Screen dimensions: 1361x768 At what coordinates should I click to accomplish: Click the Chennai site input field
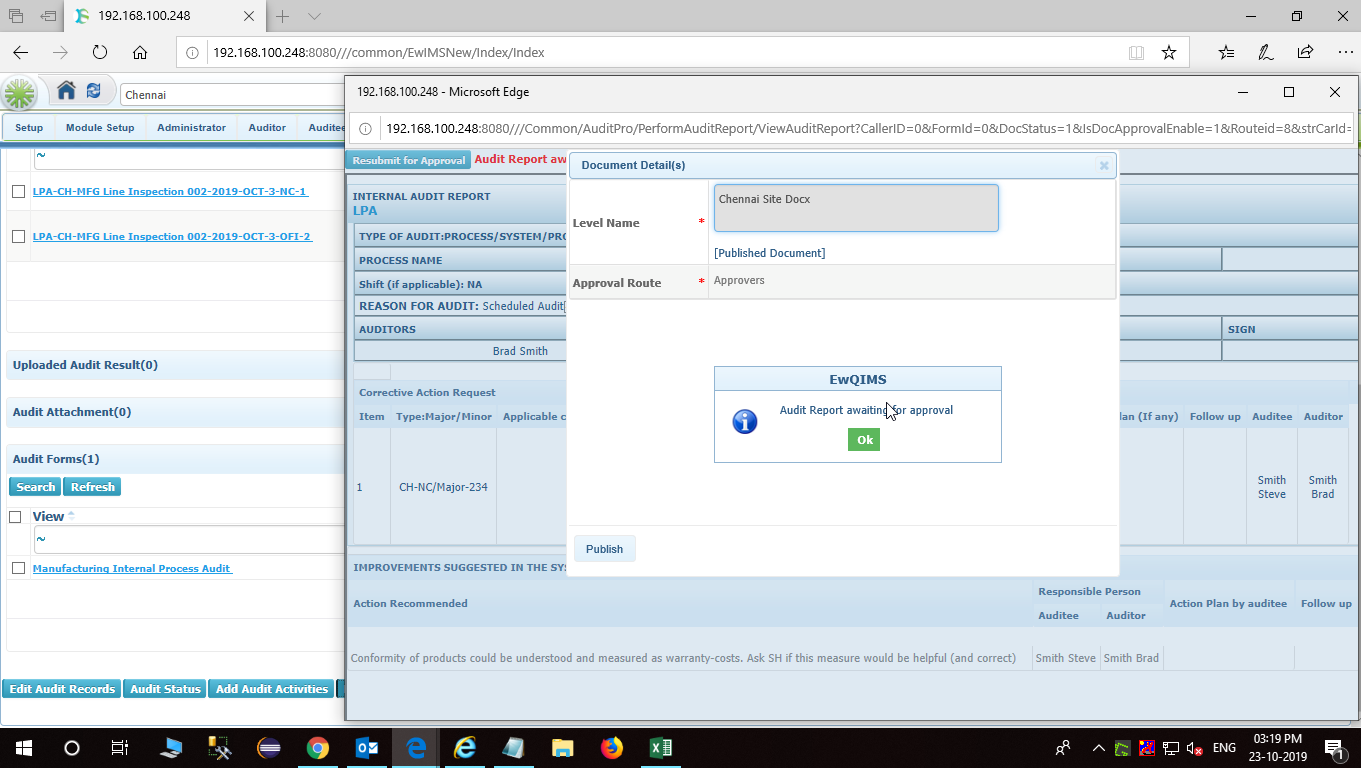tap(232, 95)
